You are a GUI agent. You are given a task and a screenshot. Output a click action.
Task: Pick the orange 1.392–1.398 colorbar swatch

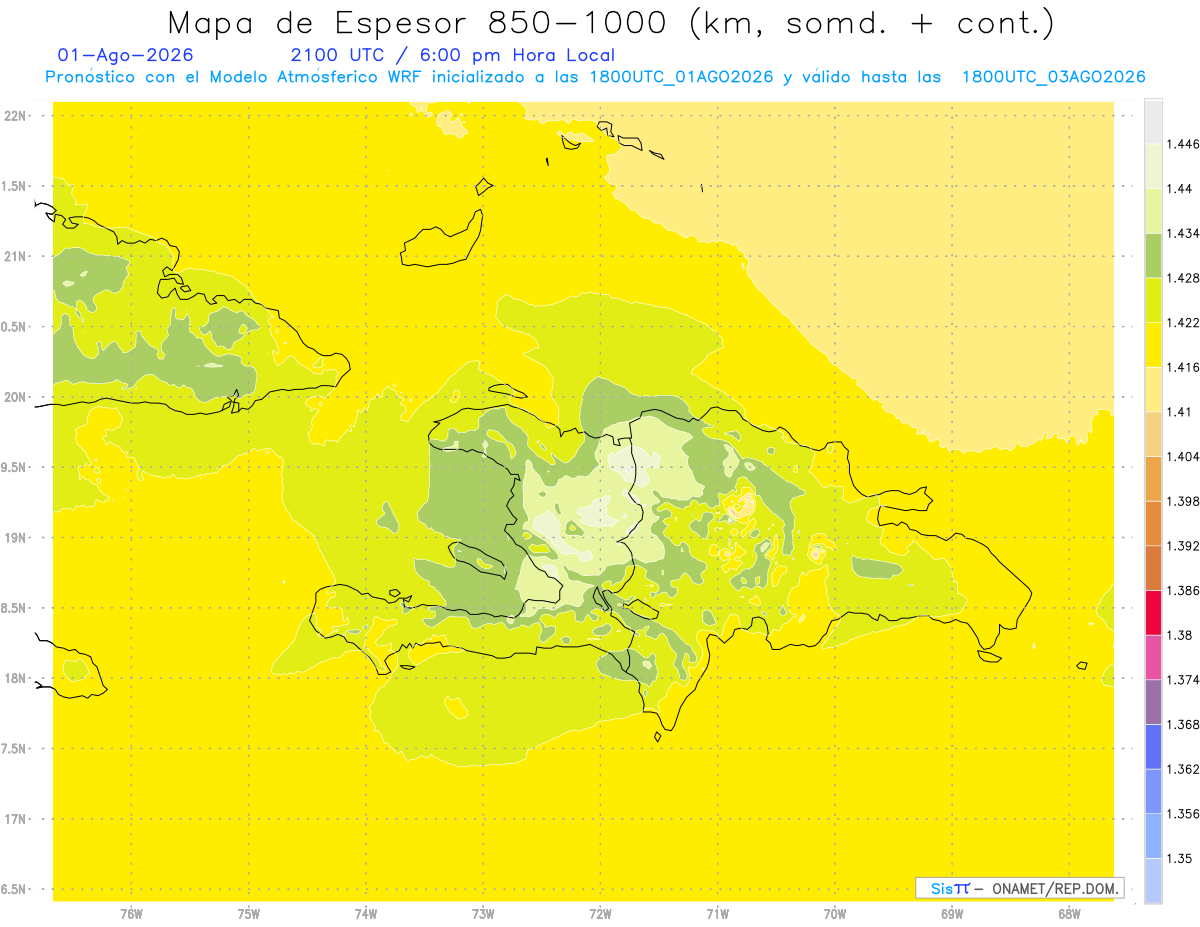1153,523
